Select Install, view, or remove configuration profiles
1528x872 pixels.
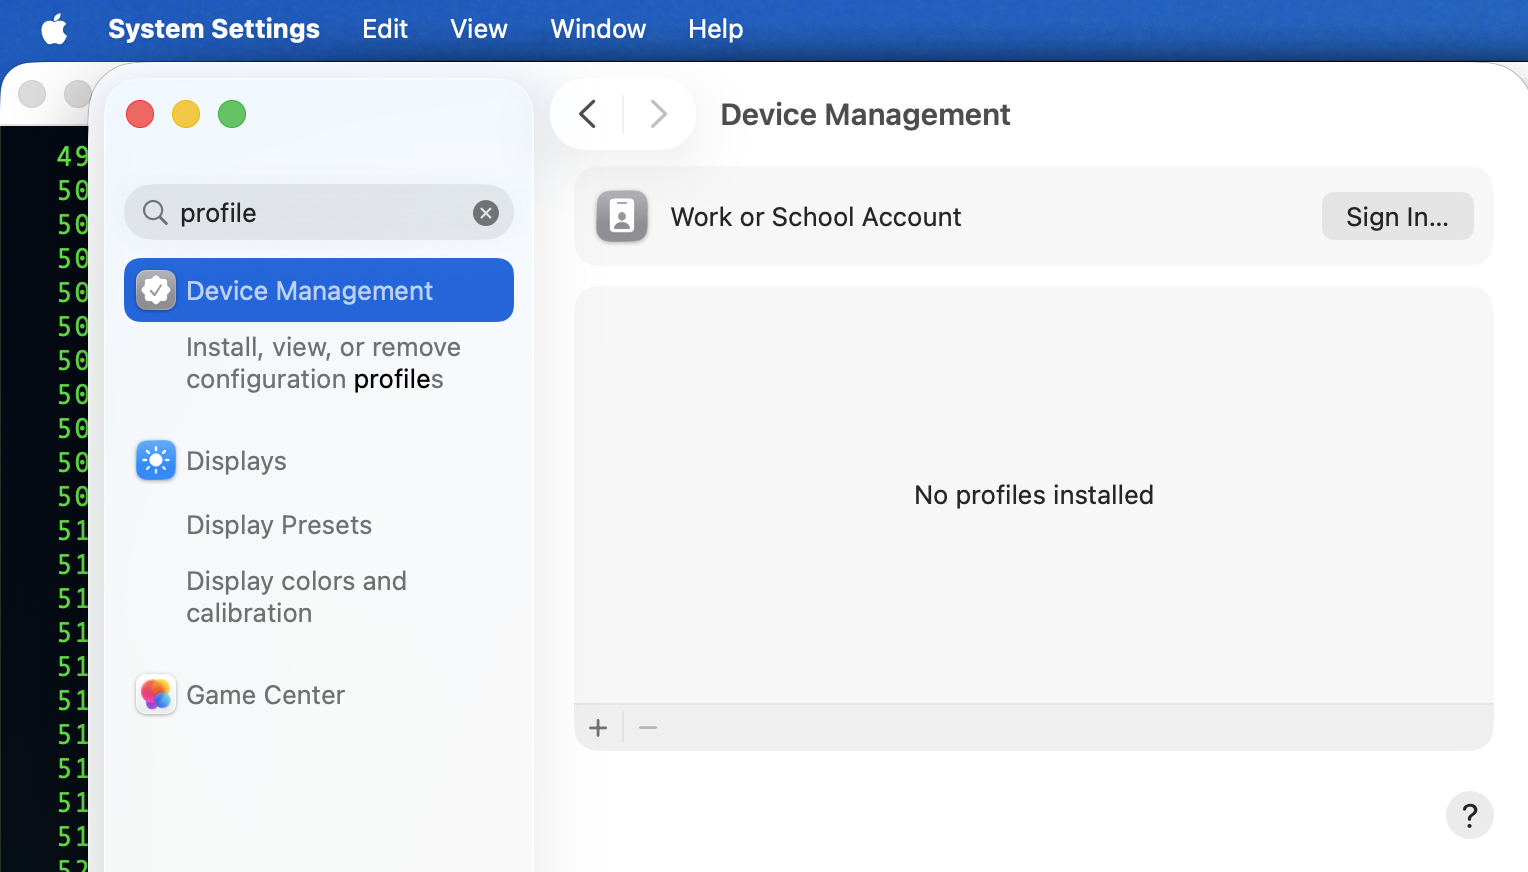(323, 363)
